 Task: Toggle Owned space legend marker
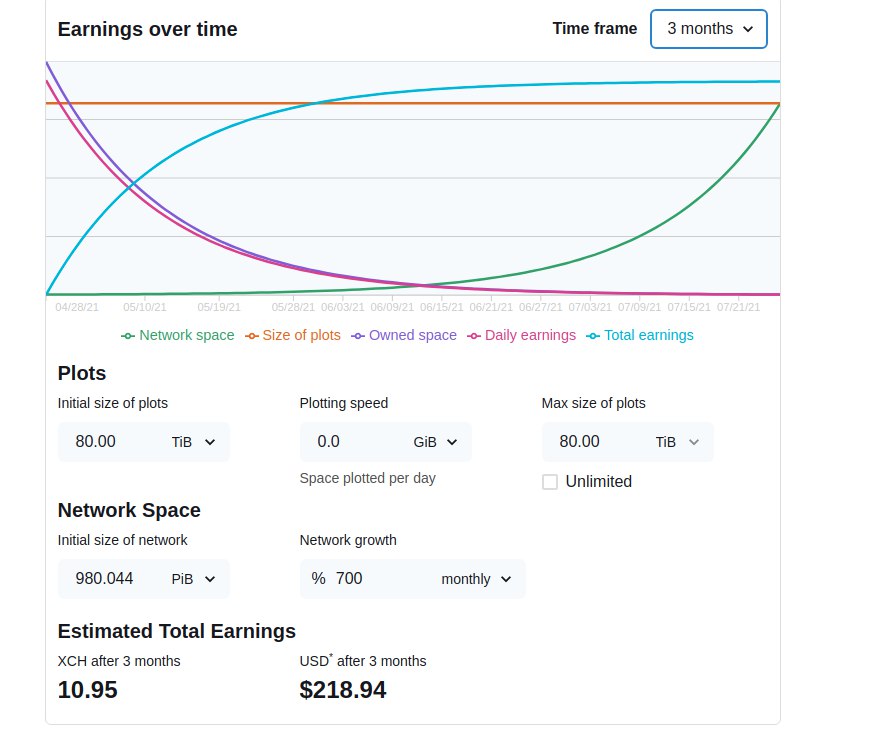358,336
